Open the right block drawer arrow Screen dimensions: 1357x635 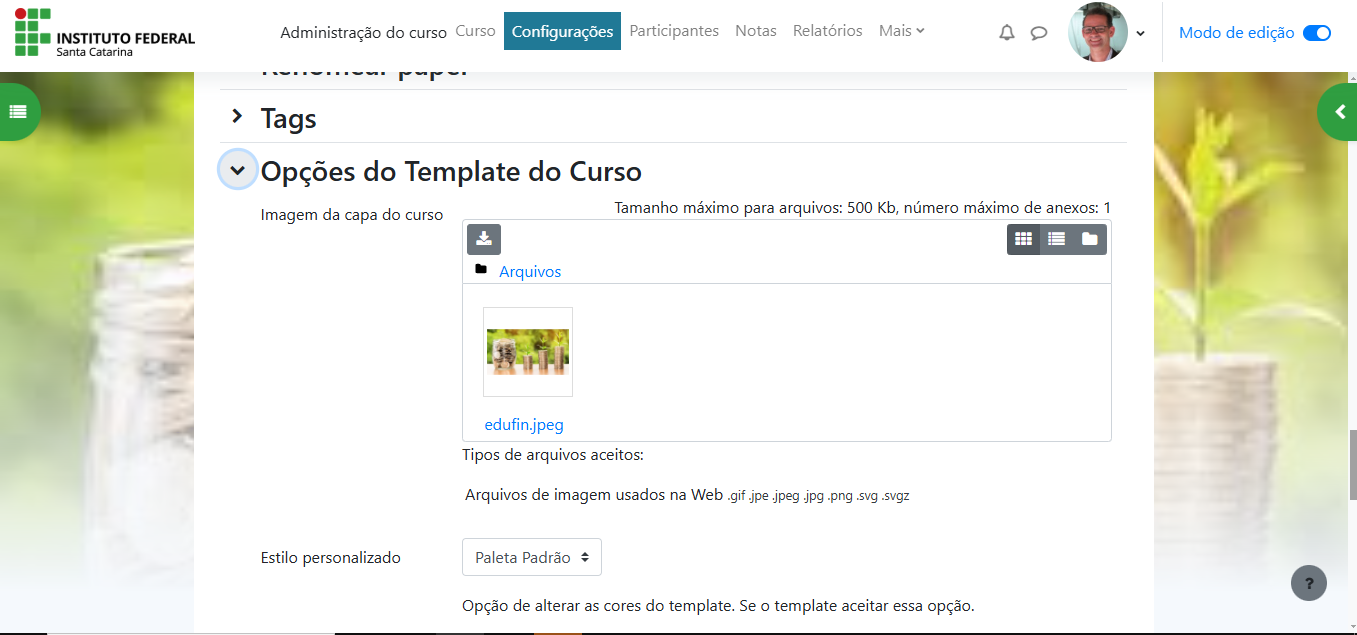pyautogui.click(x=1340, y=111)
